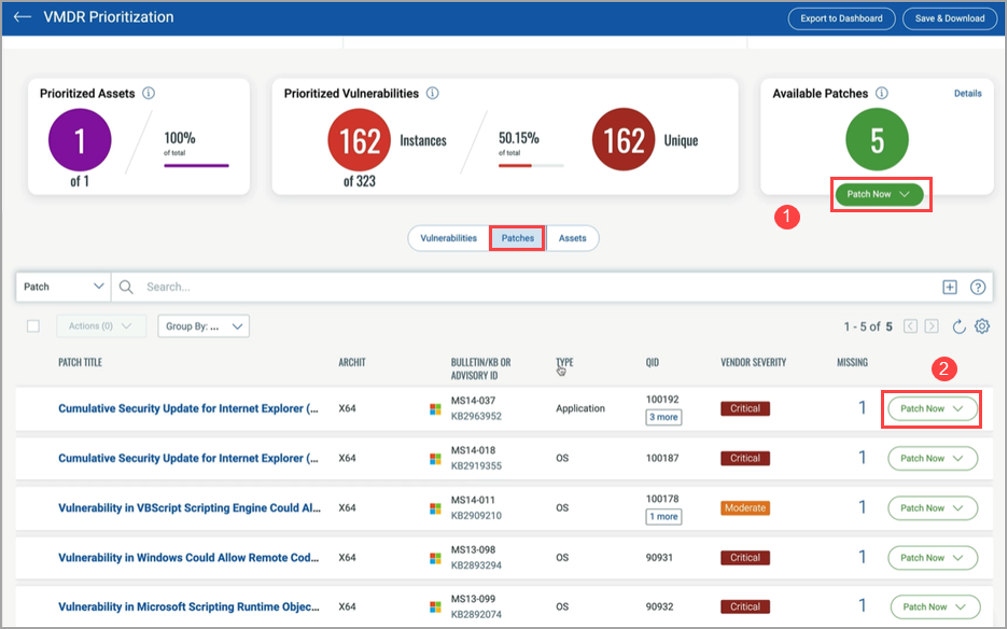Screen dimensions: 1007x629
Task: Refresh the patches list with the reload icon
Action: (x=959, y=326)
